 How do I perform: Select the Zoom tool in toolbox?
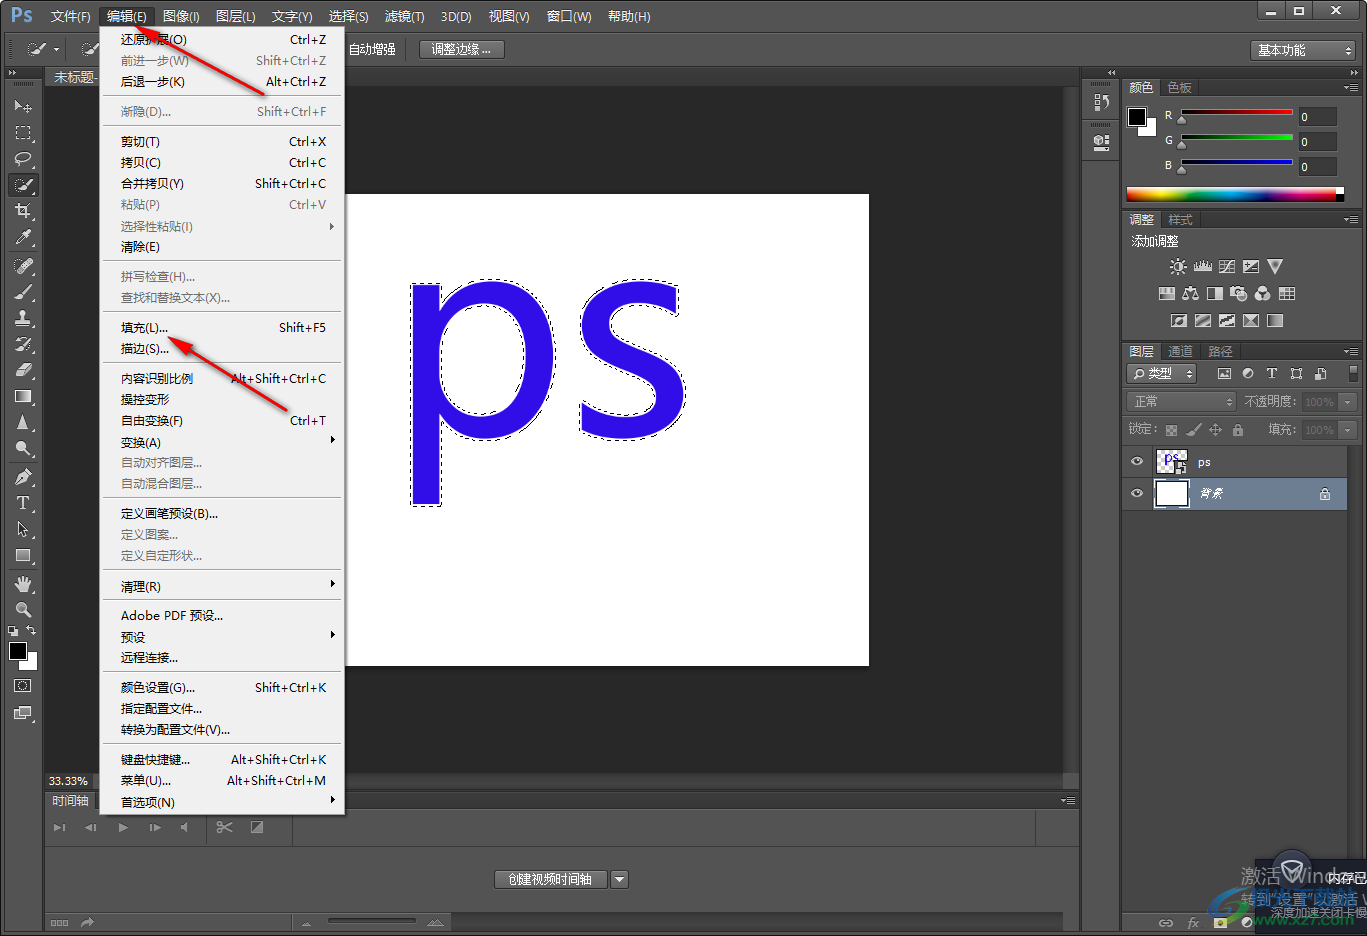(x=23, y=610)
